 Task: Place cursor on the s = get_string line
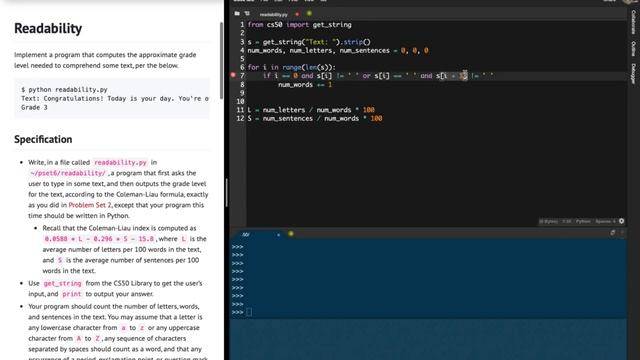click(309, 42)
